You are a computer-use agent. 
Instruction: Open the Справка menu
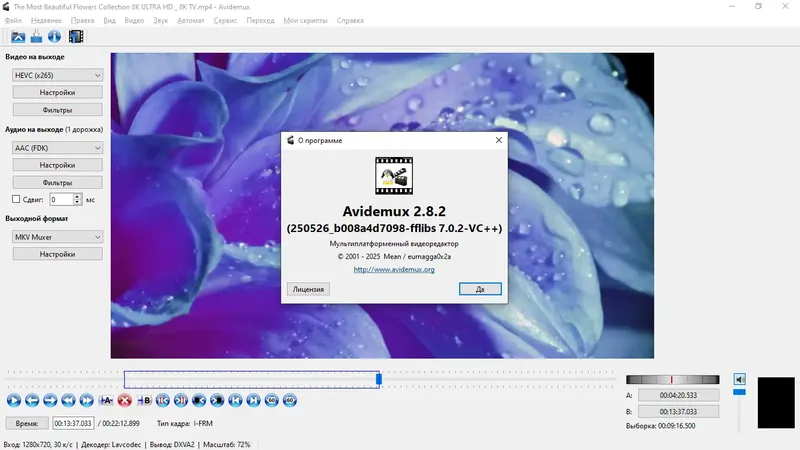coord(350,20)
